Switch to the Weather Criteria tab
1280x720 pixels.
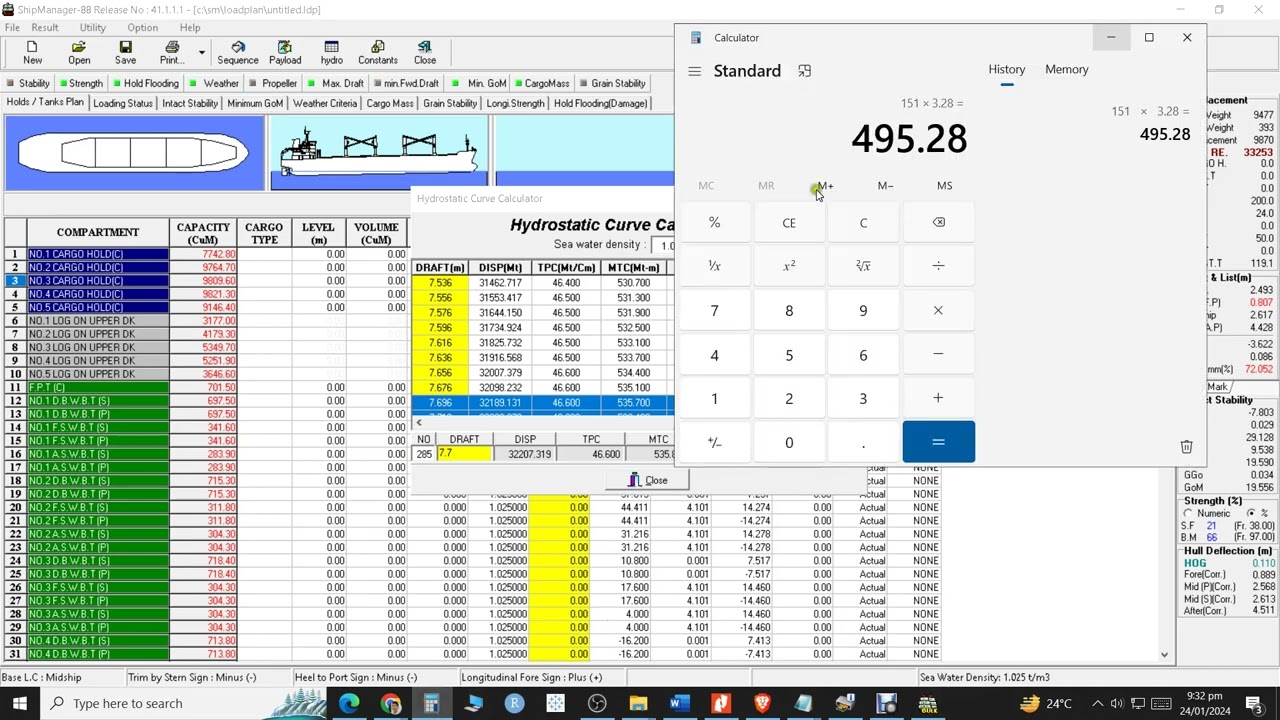(325, 103)
